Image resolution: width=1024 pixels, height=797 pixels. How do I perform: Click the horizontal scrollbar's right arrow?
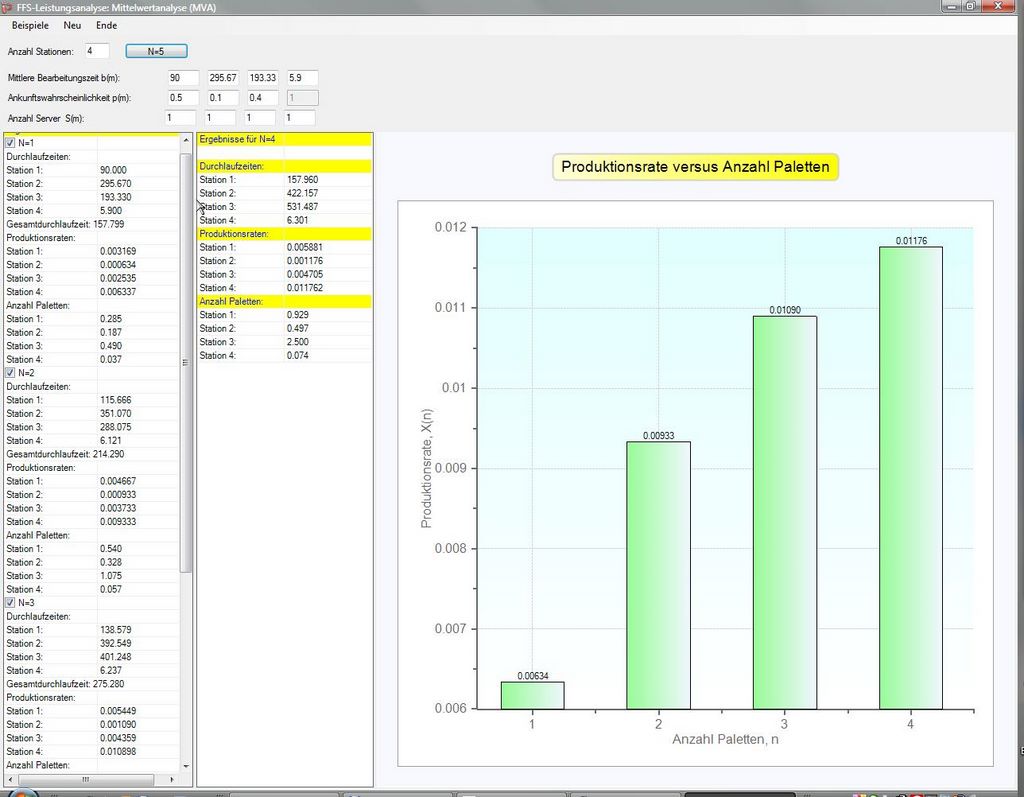coord(172,779)
